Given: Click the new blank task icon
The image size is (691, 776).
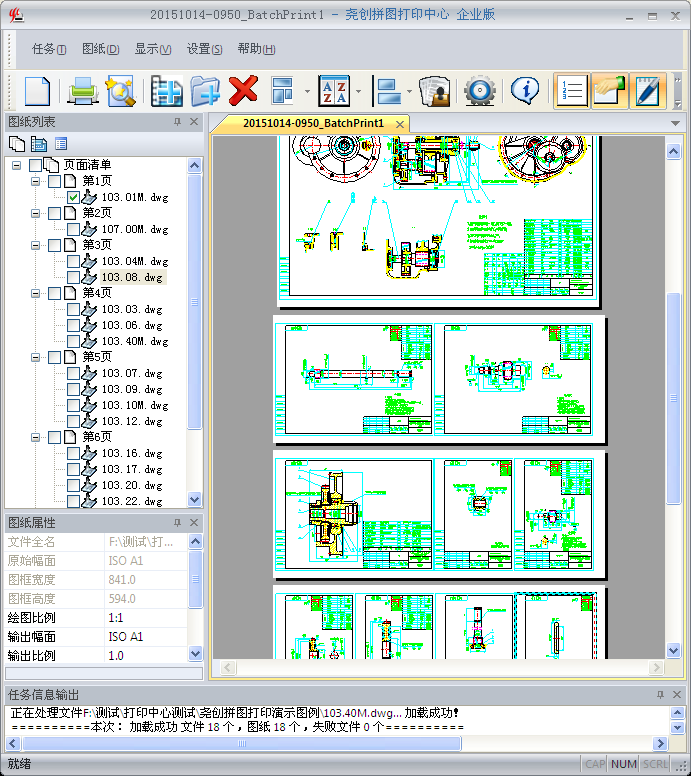Looking at the screenshot, I should pyautogui.click(x=37, y=91).
